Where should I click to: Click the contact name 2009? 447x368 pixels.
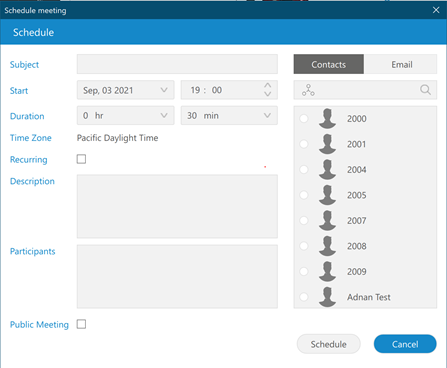[x=357, y=272]
